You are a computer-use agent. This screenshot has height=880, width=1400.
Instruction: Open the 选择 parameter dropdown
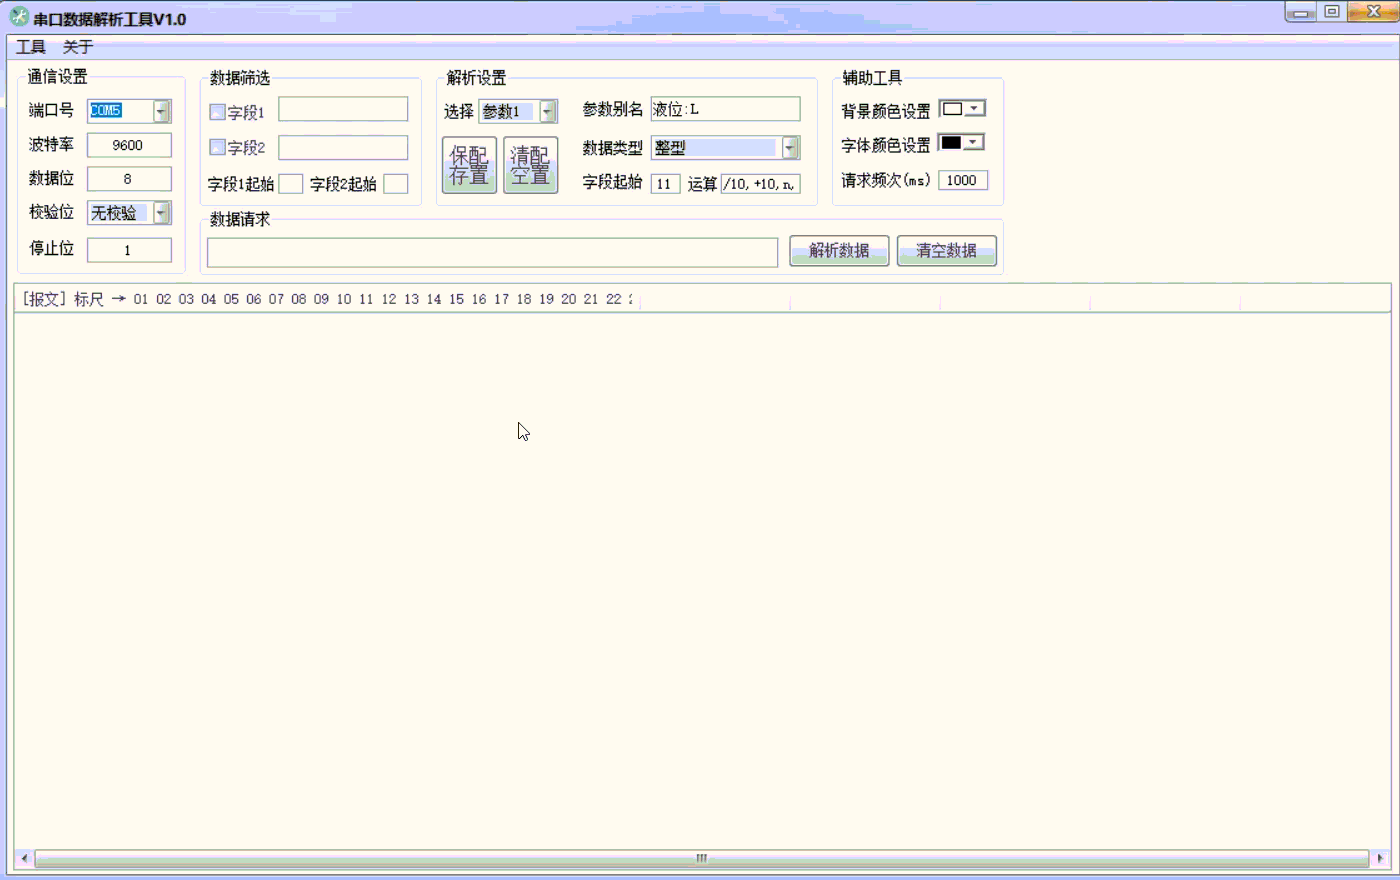click(547, 112)
